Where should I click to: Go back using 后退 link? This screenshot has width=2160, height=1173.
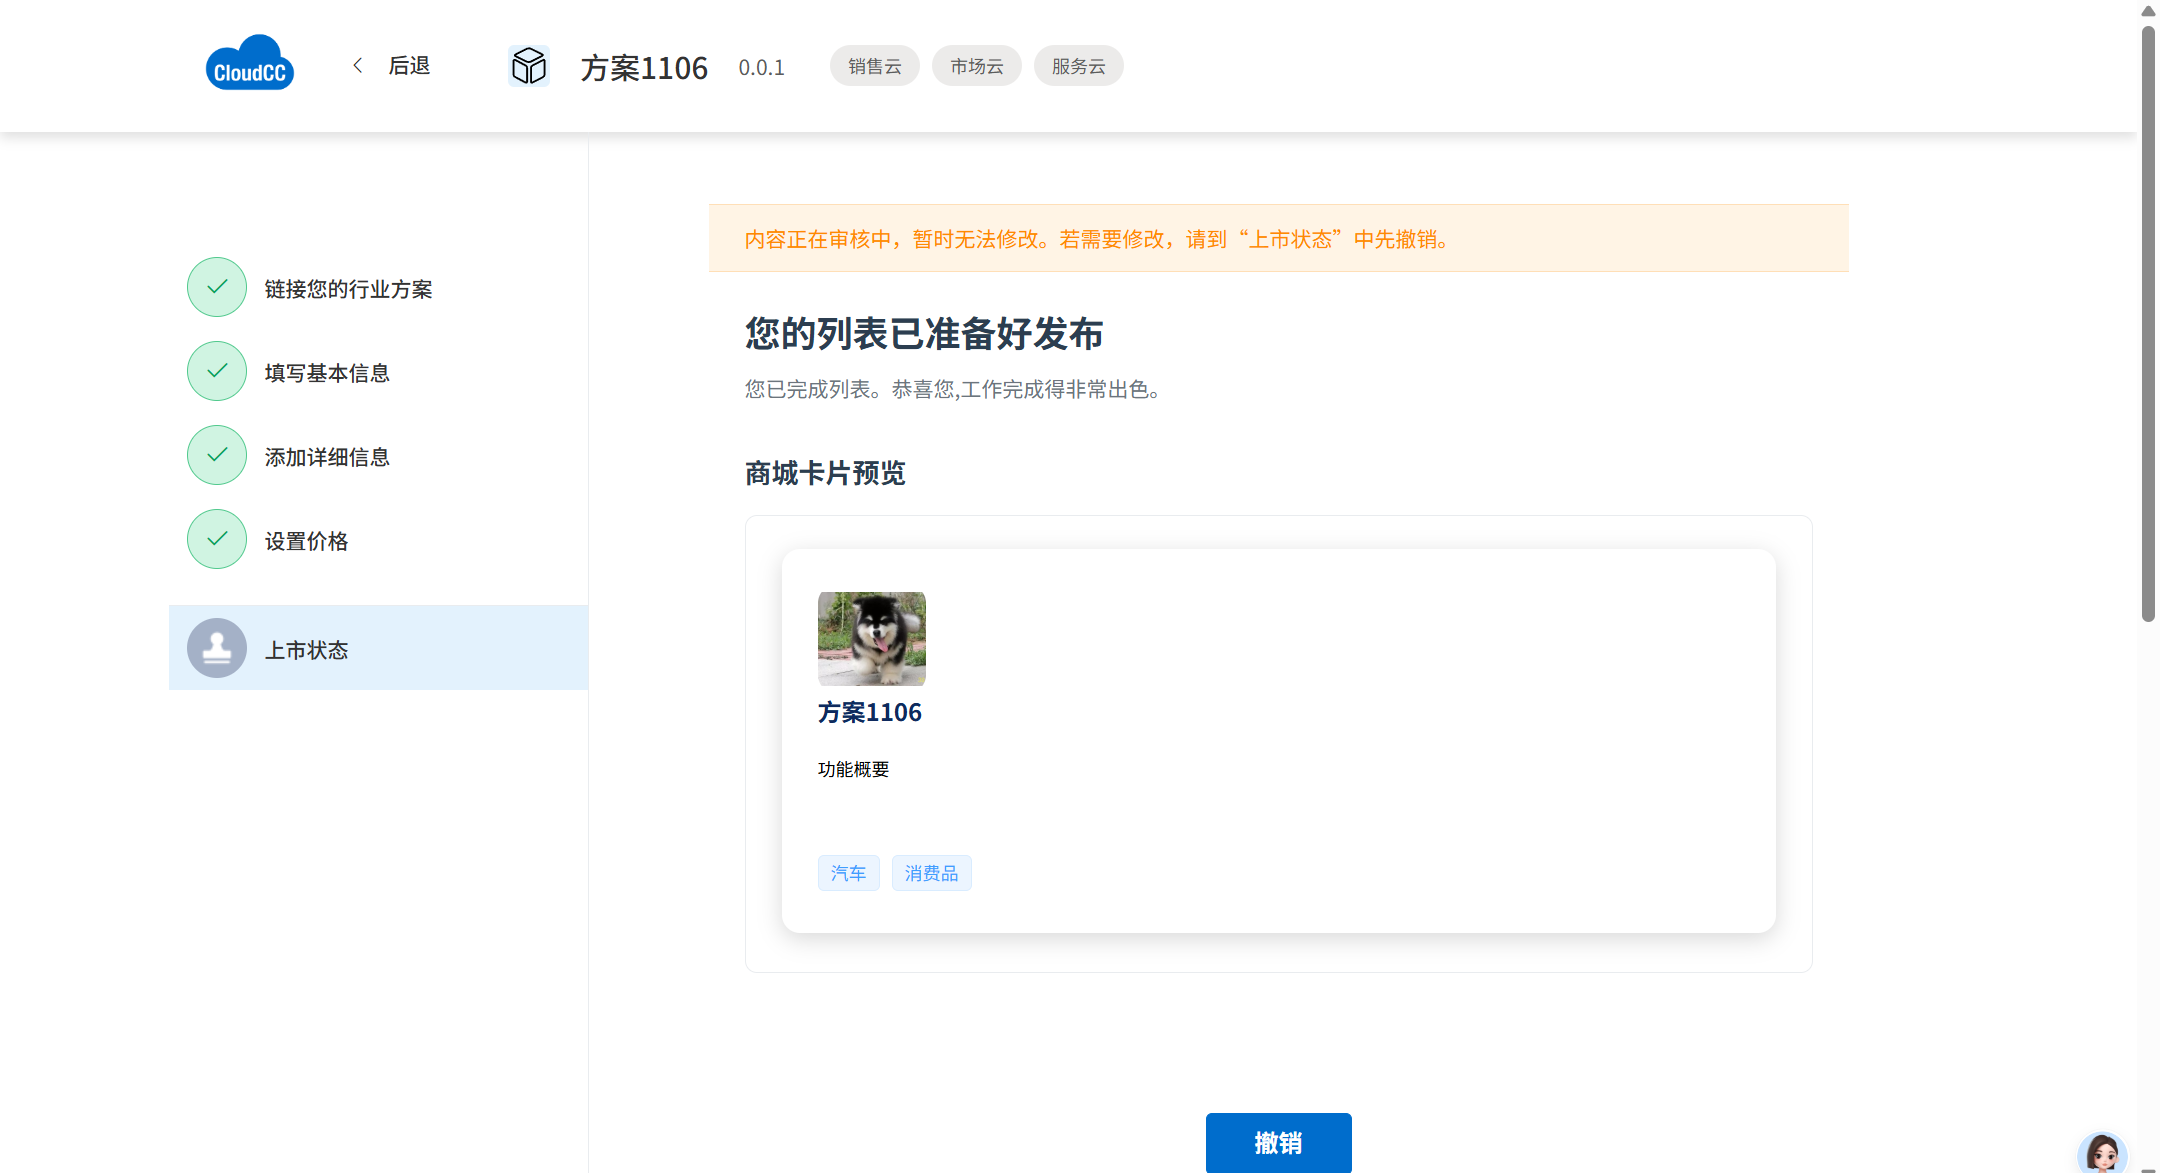click(409, 66)
